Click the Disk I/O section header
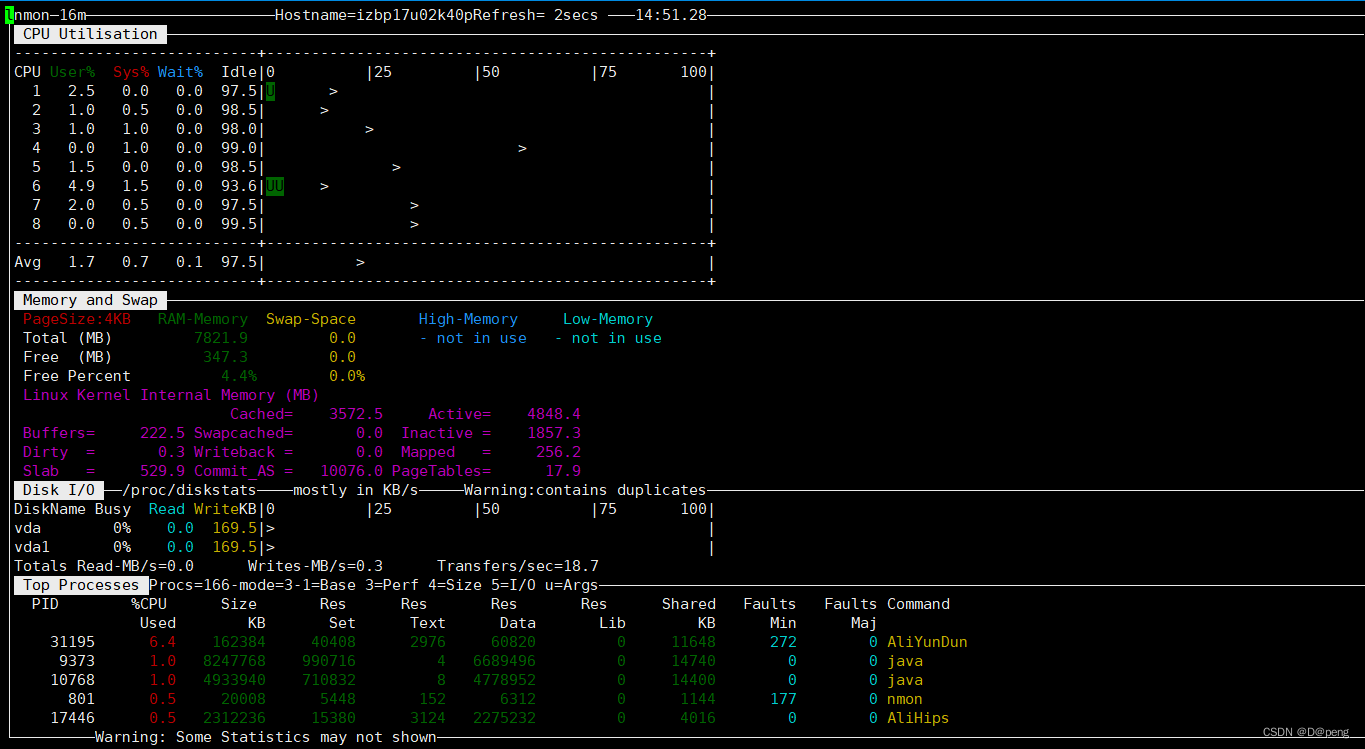 [x=59, y=490]
